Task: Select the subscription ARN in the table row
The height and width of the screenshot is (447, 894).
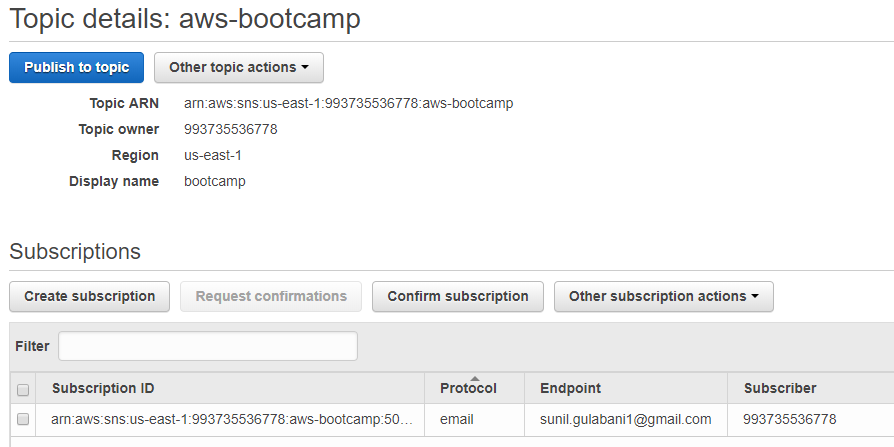Action: pos(231,420)
